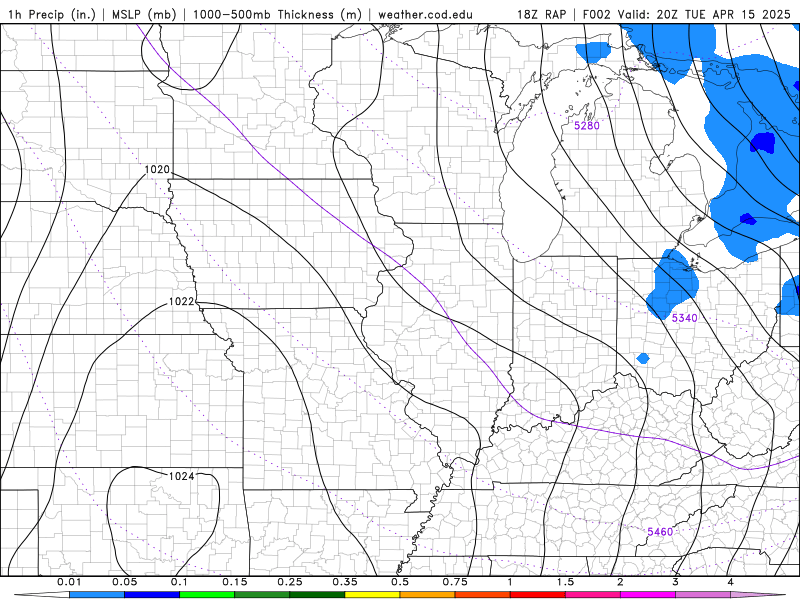Click the light blue legend swatch

[x=97, y=595]
